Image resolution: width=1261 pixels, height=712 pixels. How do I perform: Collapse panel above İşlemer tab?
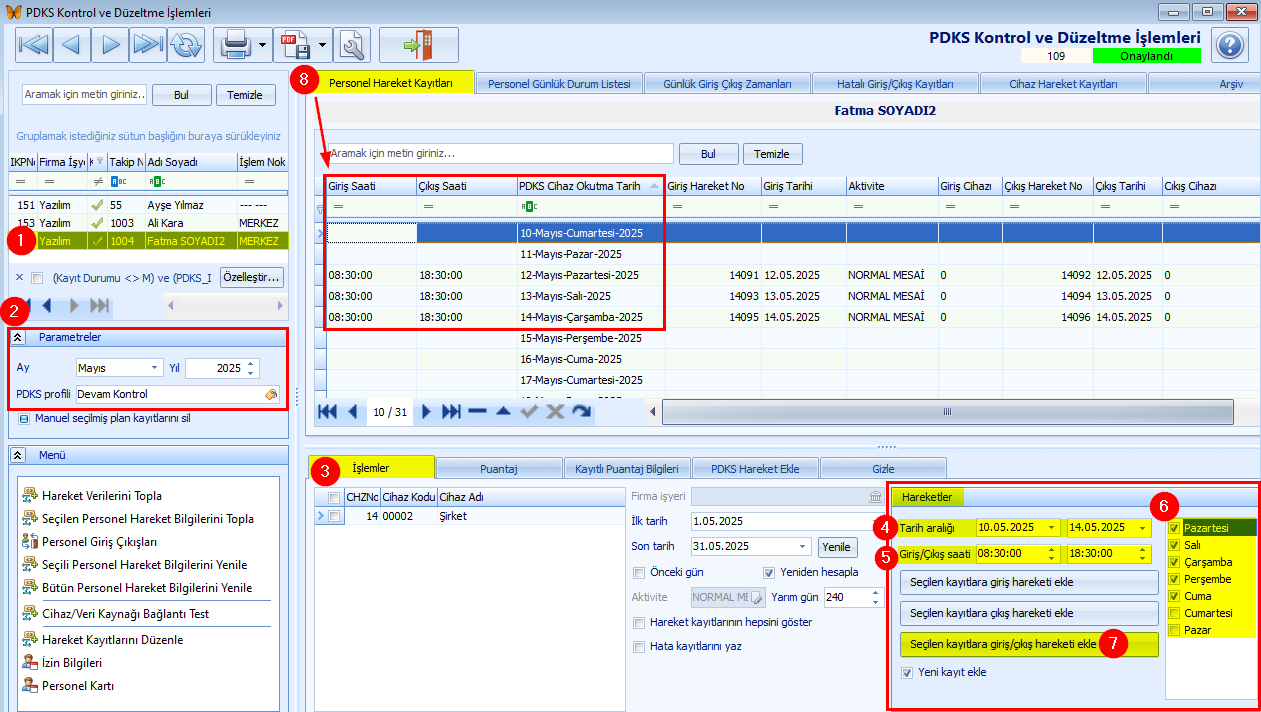886,446
